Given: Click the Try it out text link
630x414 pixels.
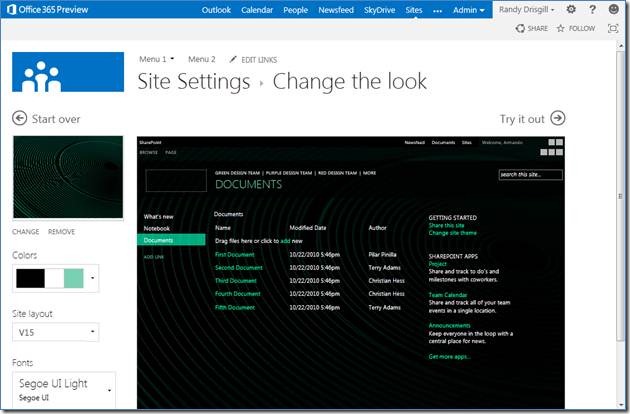Looking at the screenshot, I should tap(522, 119).
